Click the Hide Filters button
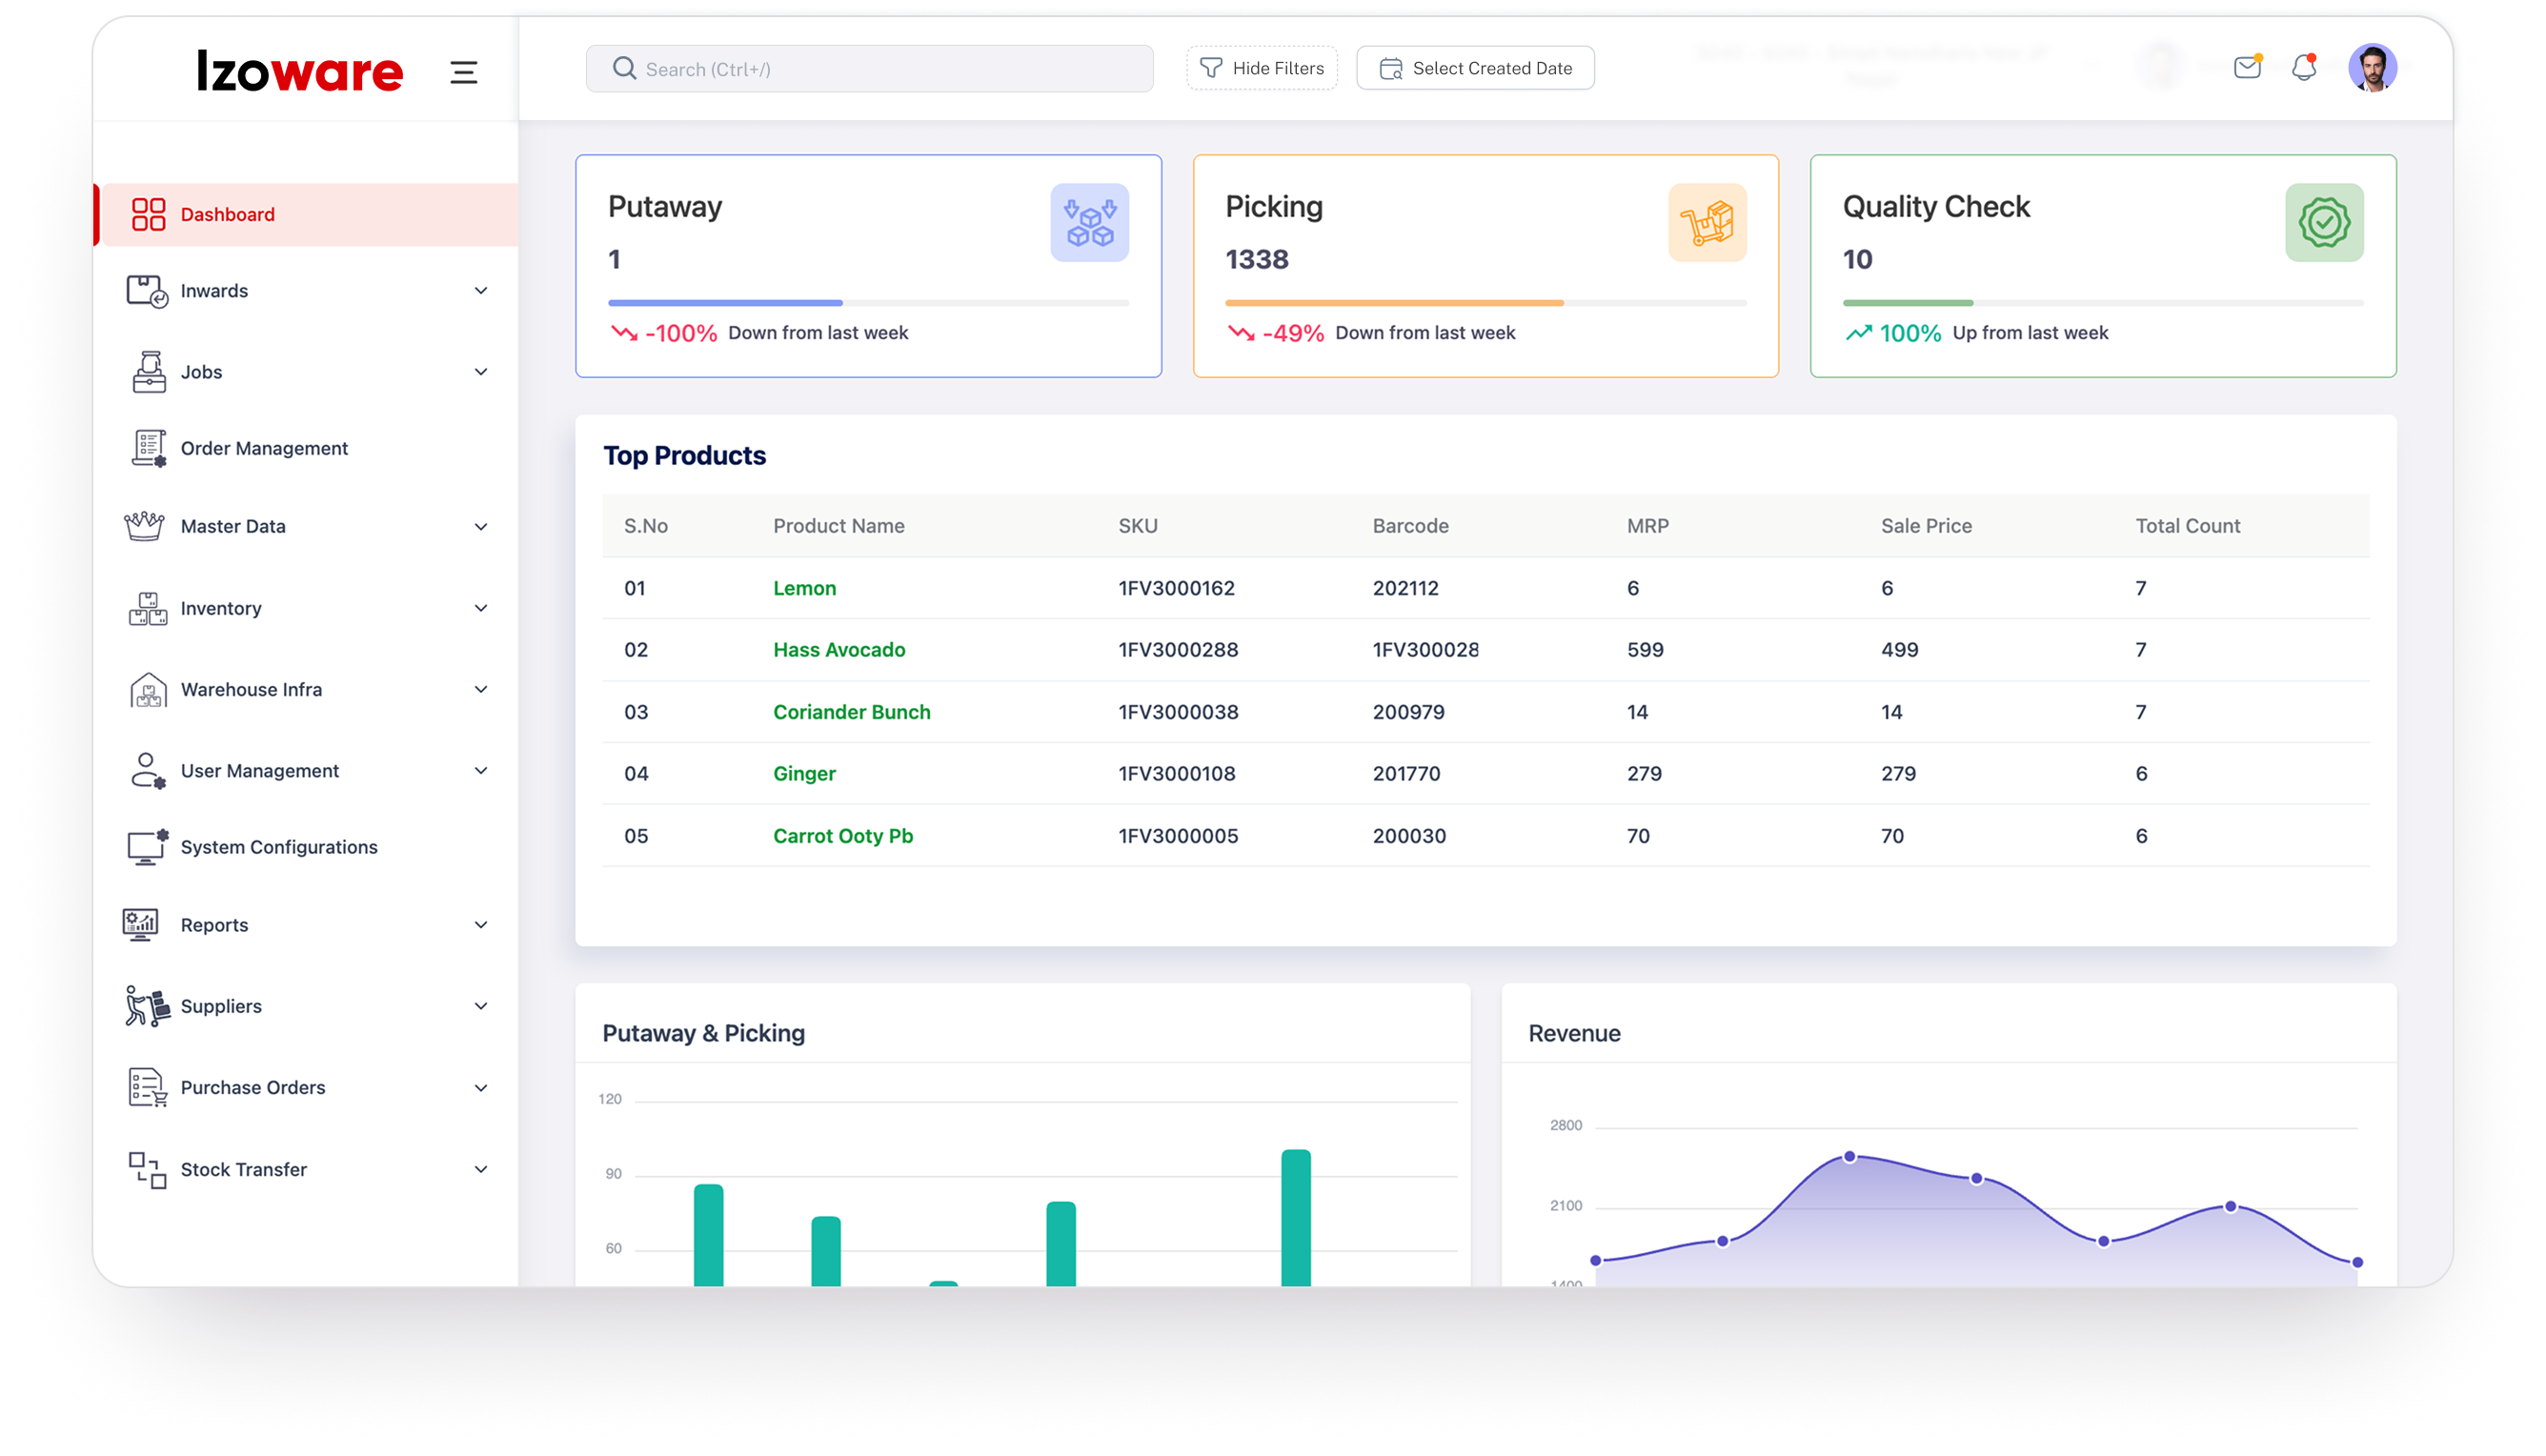This screenshot has width=2546, height=1456. (1261, 68)
